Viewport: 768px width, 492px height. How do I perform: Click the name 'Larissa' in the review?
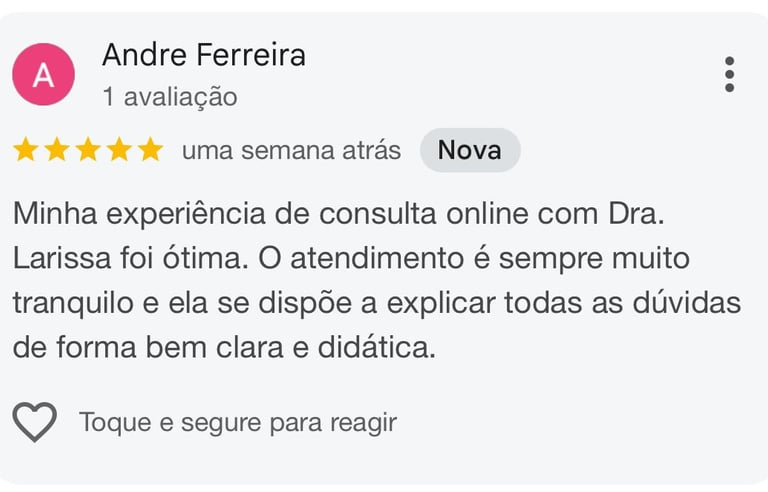62,258
